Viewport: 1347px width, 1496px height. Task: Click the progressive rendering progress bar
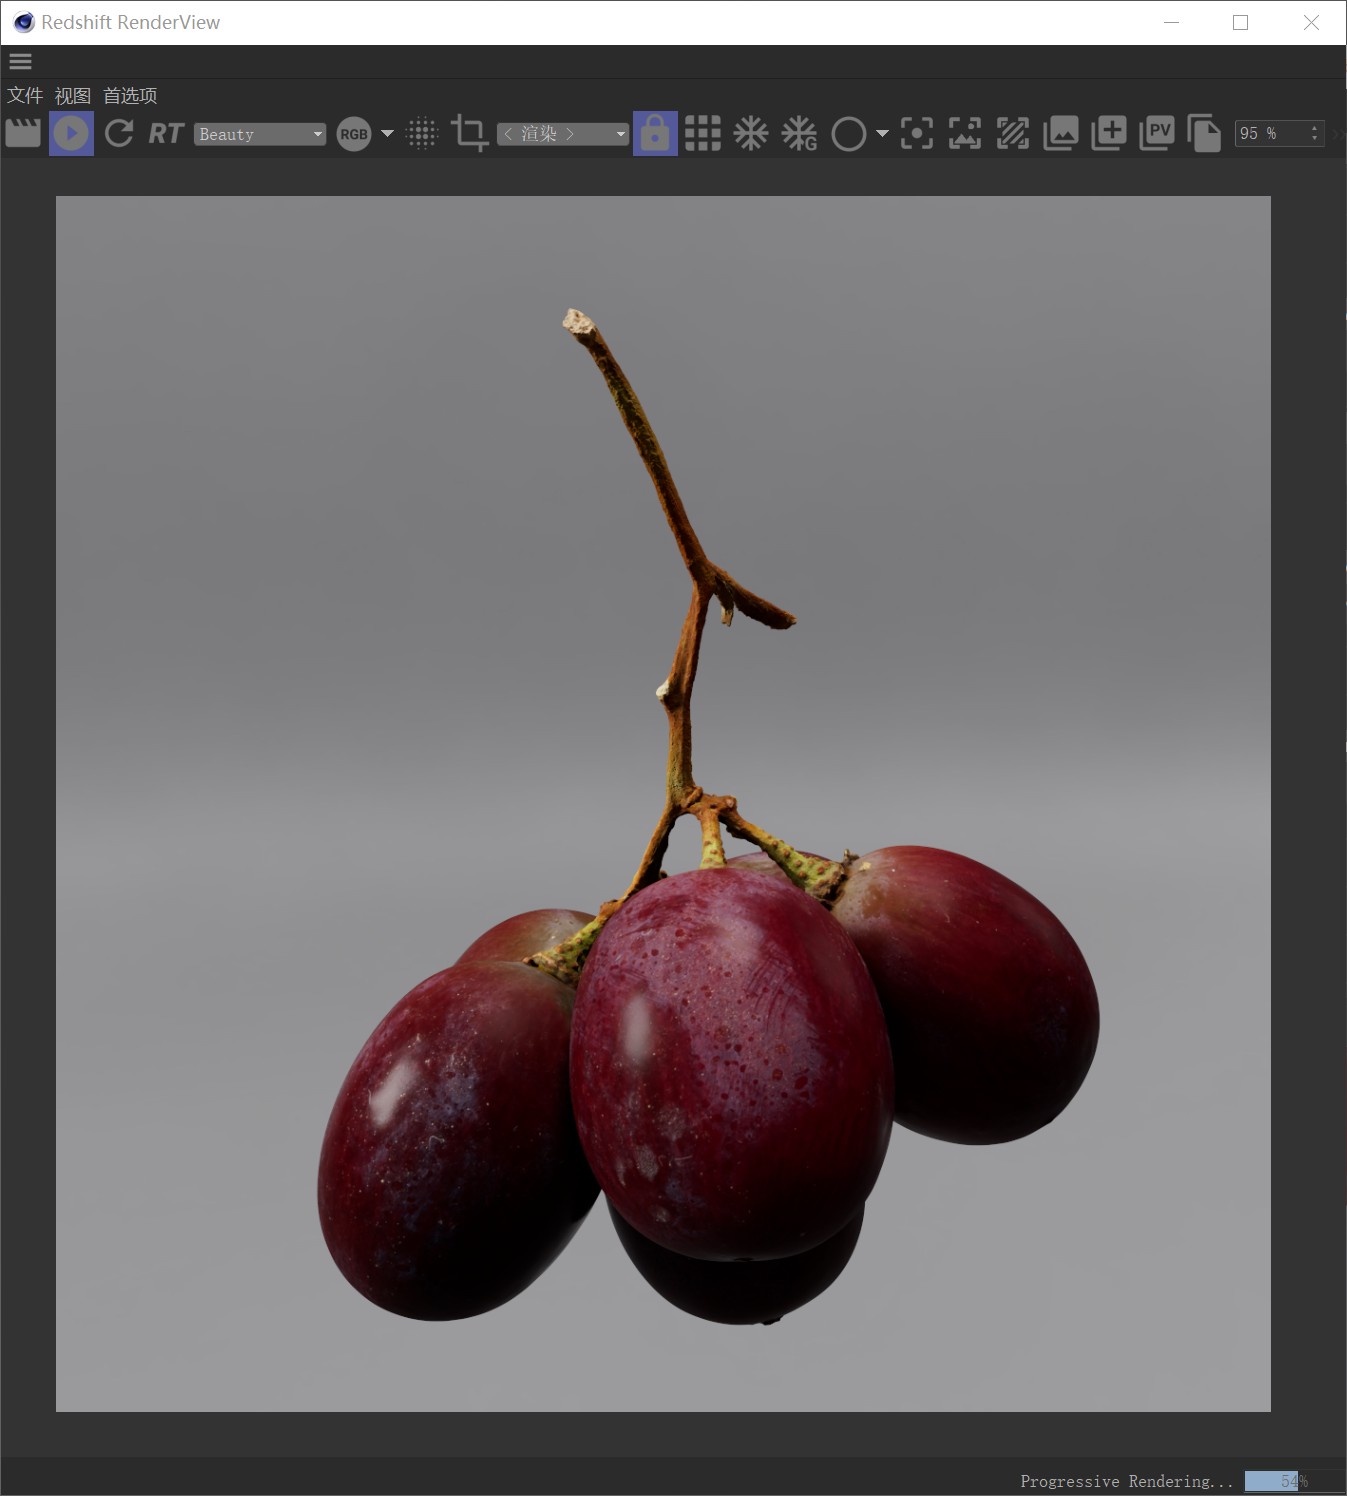pos(1294,1481)
